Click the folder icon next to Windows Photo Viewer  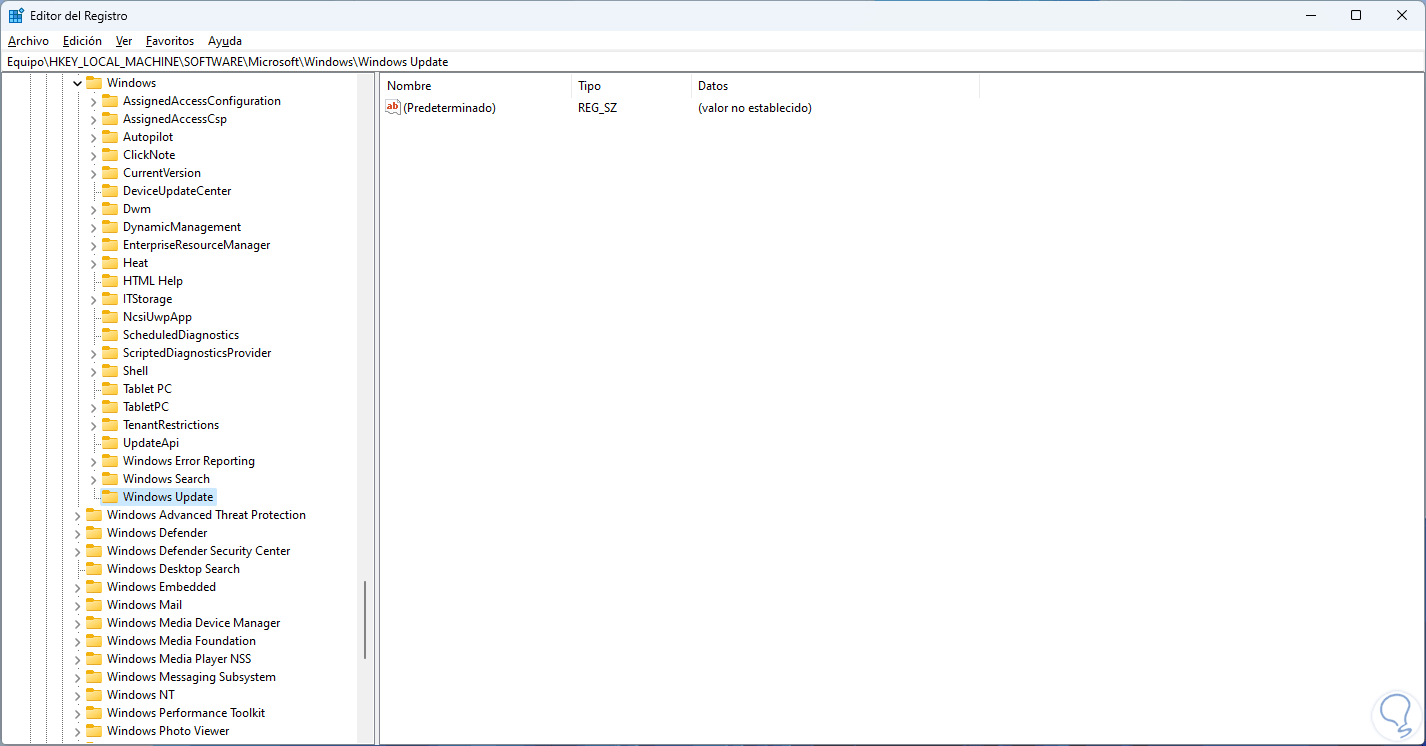(x=94, y=731)
